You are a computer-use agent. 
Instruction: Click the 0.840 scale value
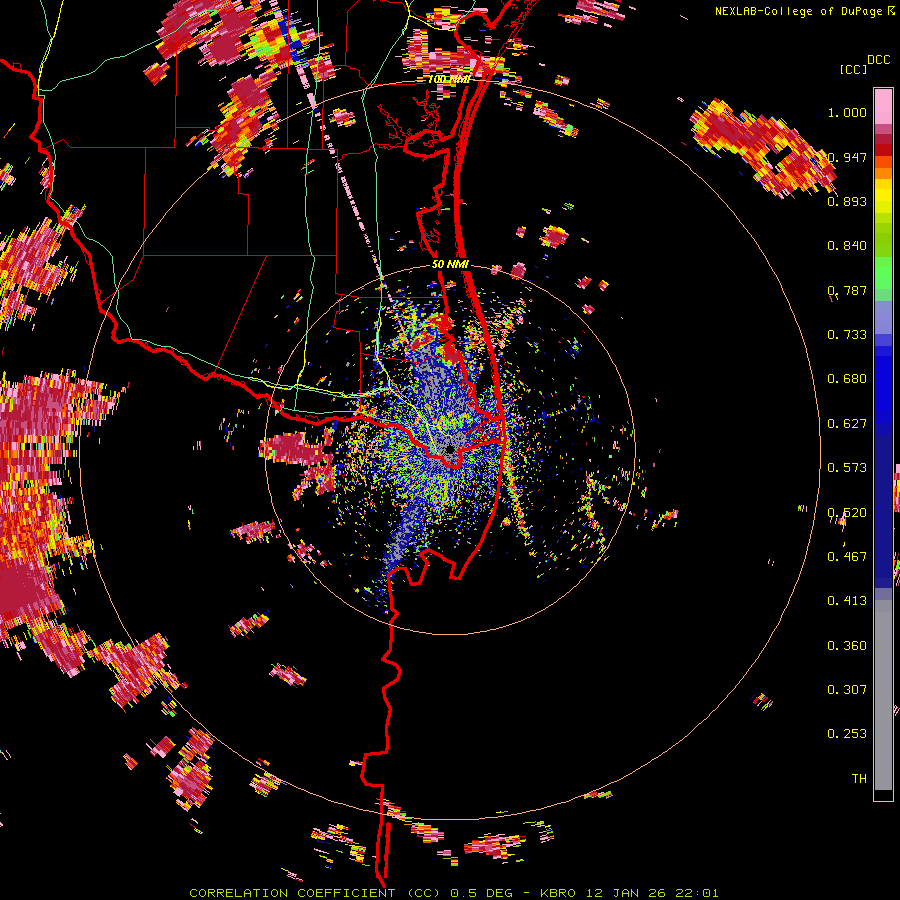(x=847, y=246)
